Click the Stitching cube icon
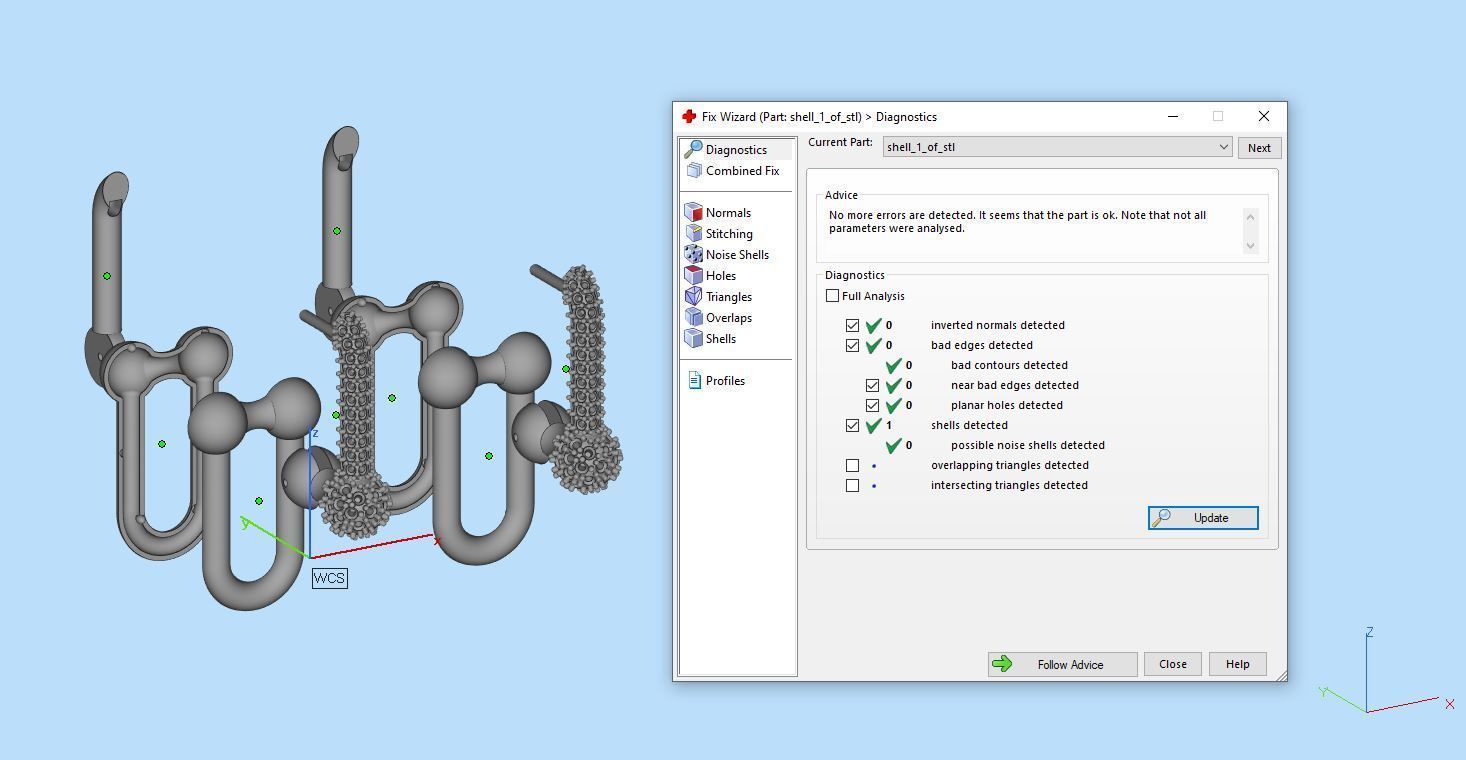 coord(693,233)
